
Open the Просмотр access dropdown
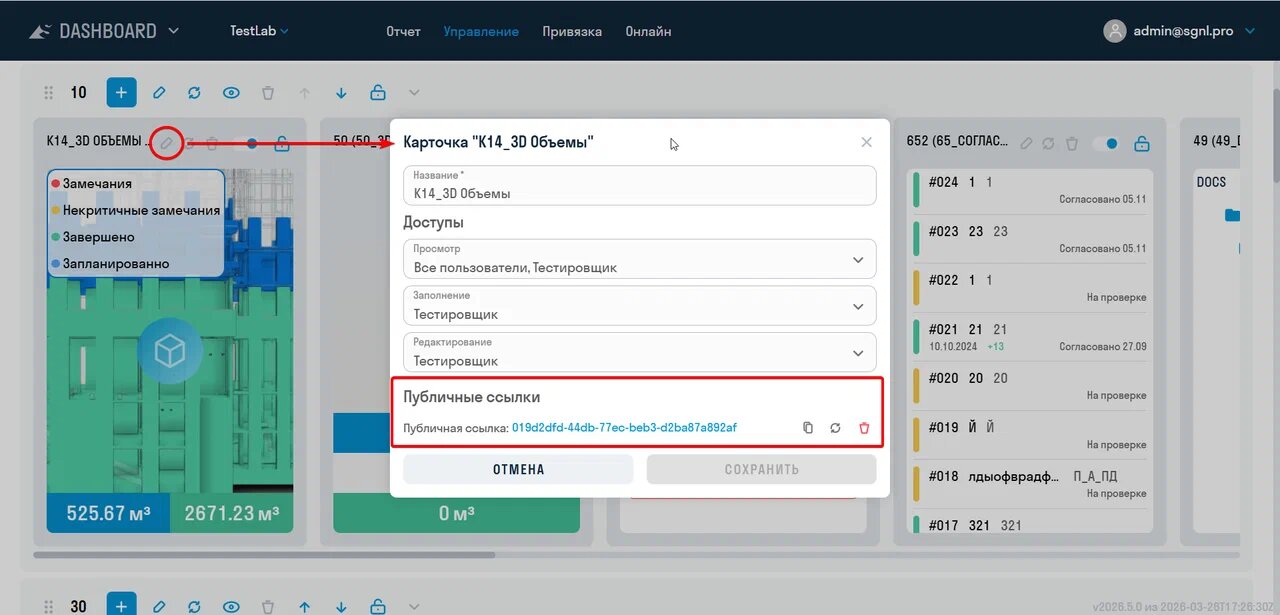pyautogui.click(x=857, y=258)
